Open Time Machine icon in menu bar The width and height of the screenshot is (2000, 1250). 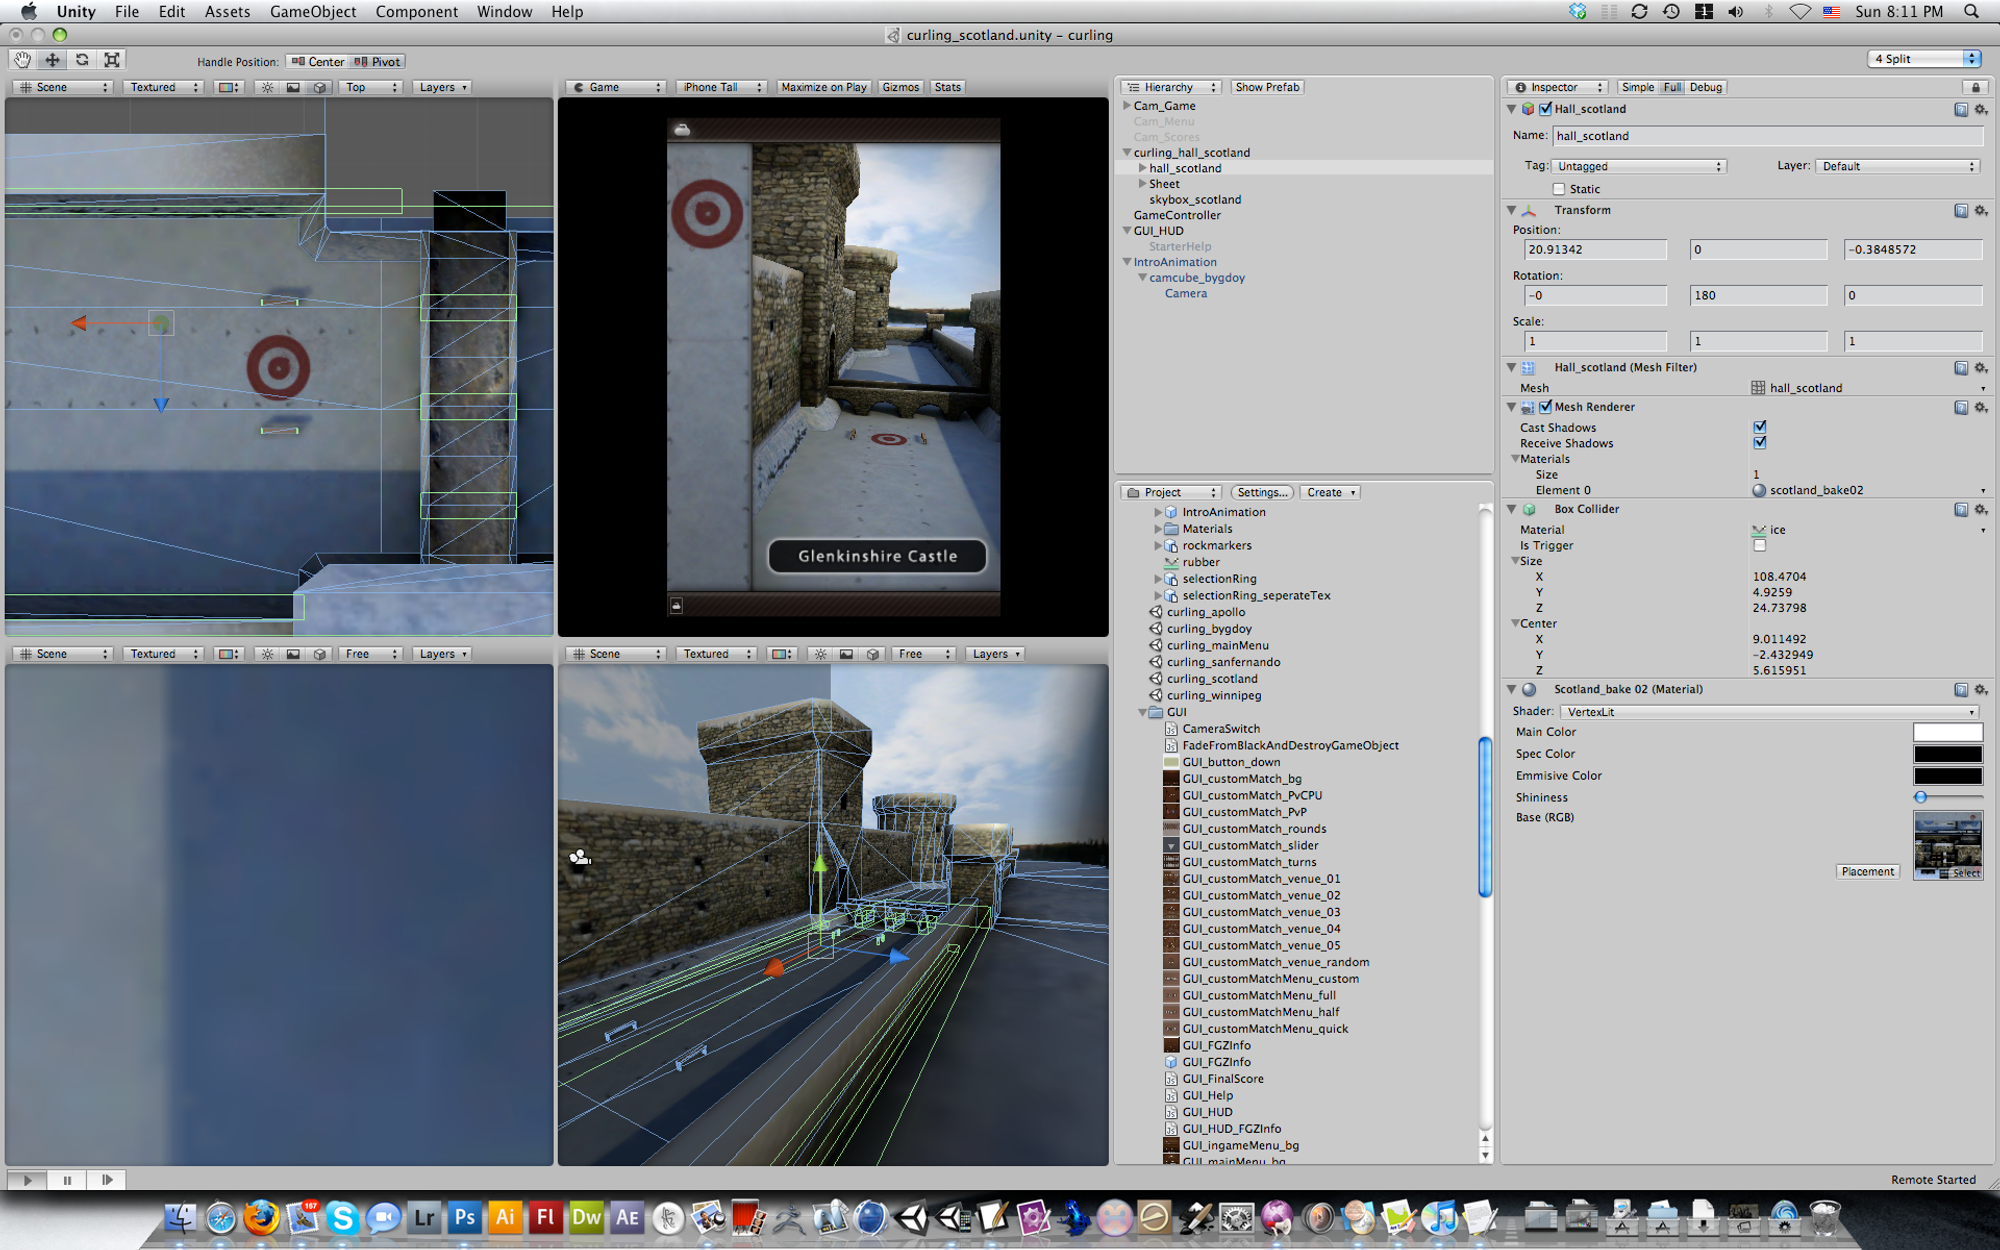point(1671,12)
